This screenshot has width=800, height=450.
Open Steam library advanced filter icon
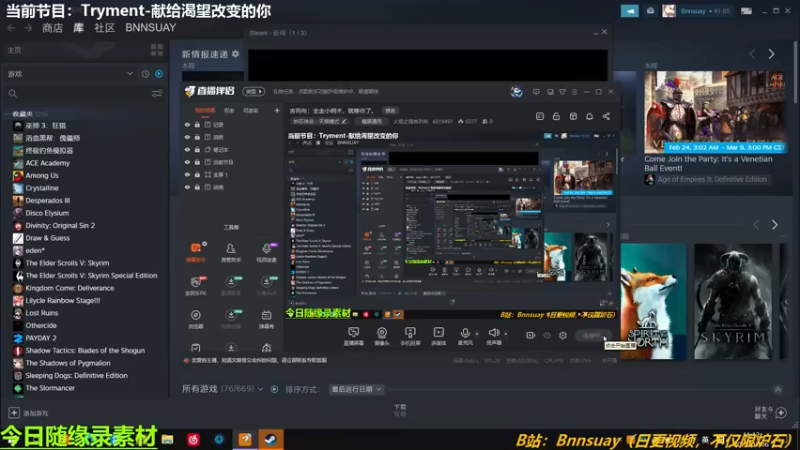tap(157, 94)
